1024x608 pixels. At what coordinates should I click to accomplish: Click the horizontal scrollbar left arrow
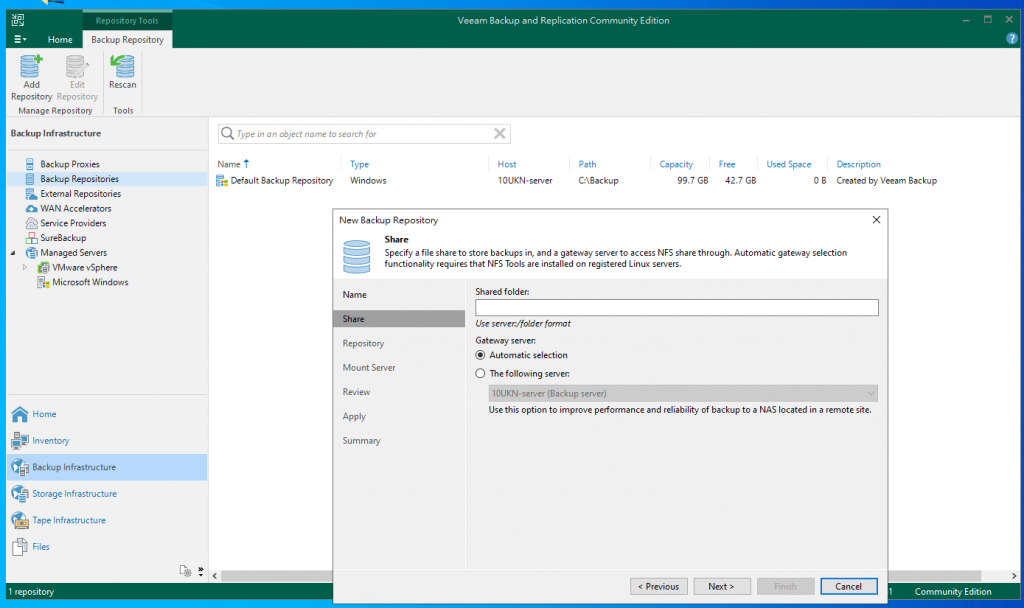[214, 576]
